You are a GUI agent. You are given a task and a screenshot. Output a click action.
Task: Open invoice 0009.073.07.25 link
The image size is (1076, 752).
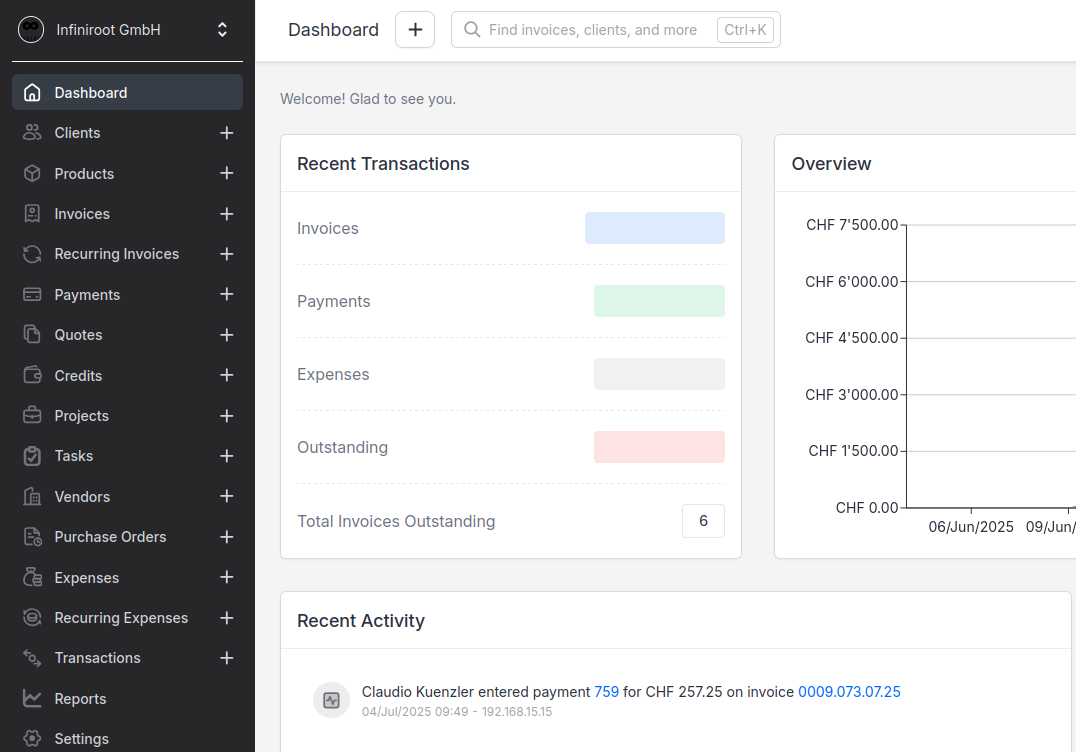(x=850, y=692)
